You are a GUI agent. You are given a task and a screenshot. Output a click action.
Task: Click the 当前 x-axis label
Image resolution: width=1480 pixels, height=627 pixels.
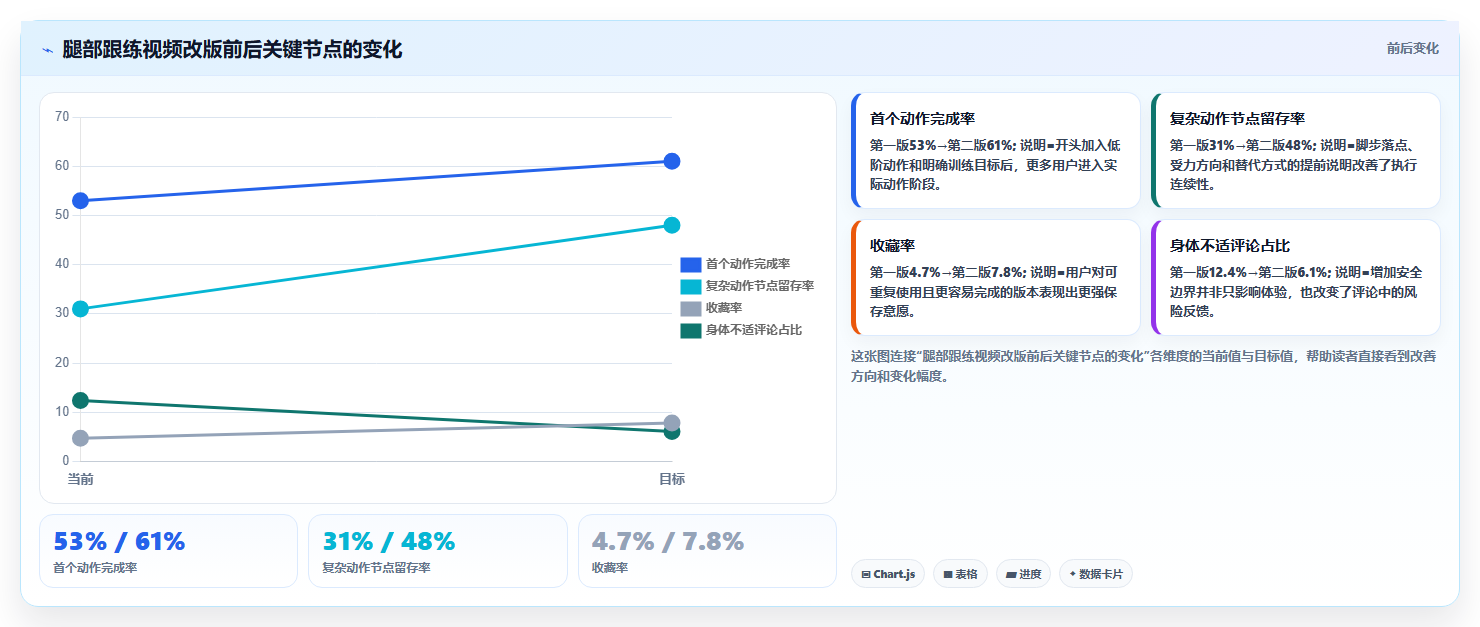tap(81, 479)
